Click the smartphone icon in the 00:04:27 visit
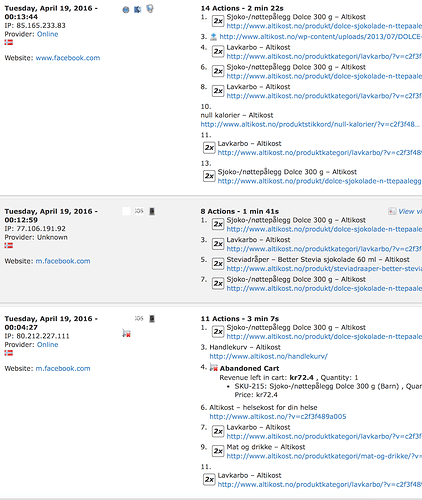Viewport: 422px width, 500px height. (x=152, y=319)
